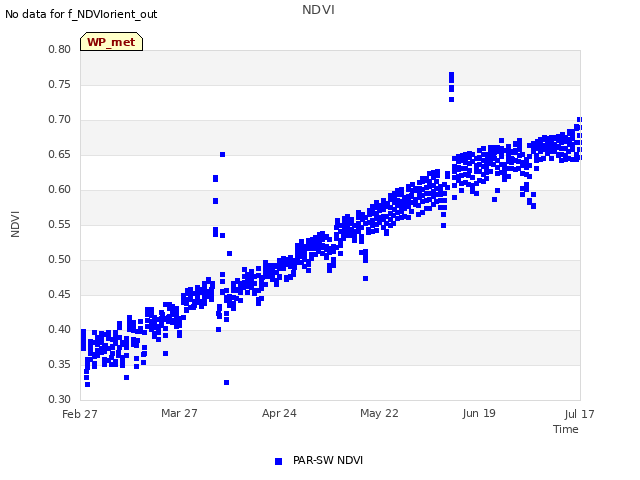Click the vertical NDVI y-axis title
Image resolution: width=640 pixels, height=480 pixels.
[15, 224]
